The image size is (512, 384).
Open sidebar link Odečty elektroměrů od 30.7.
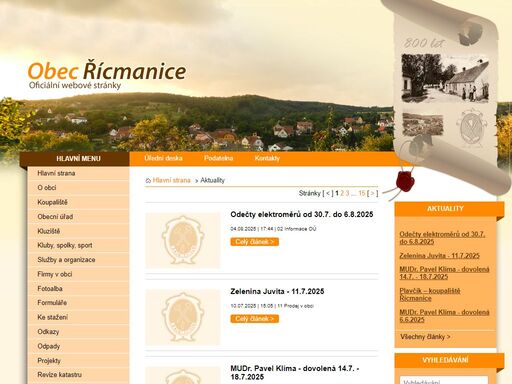(x=442, y=238)
